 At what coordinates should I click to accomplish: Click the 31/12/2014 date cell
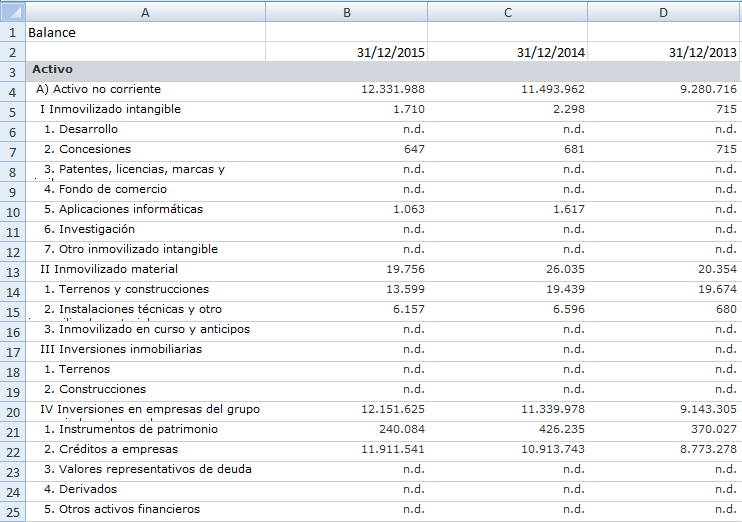[507, 52]
